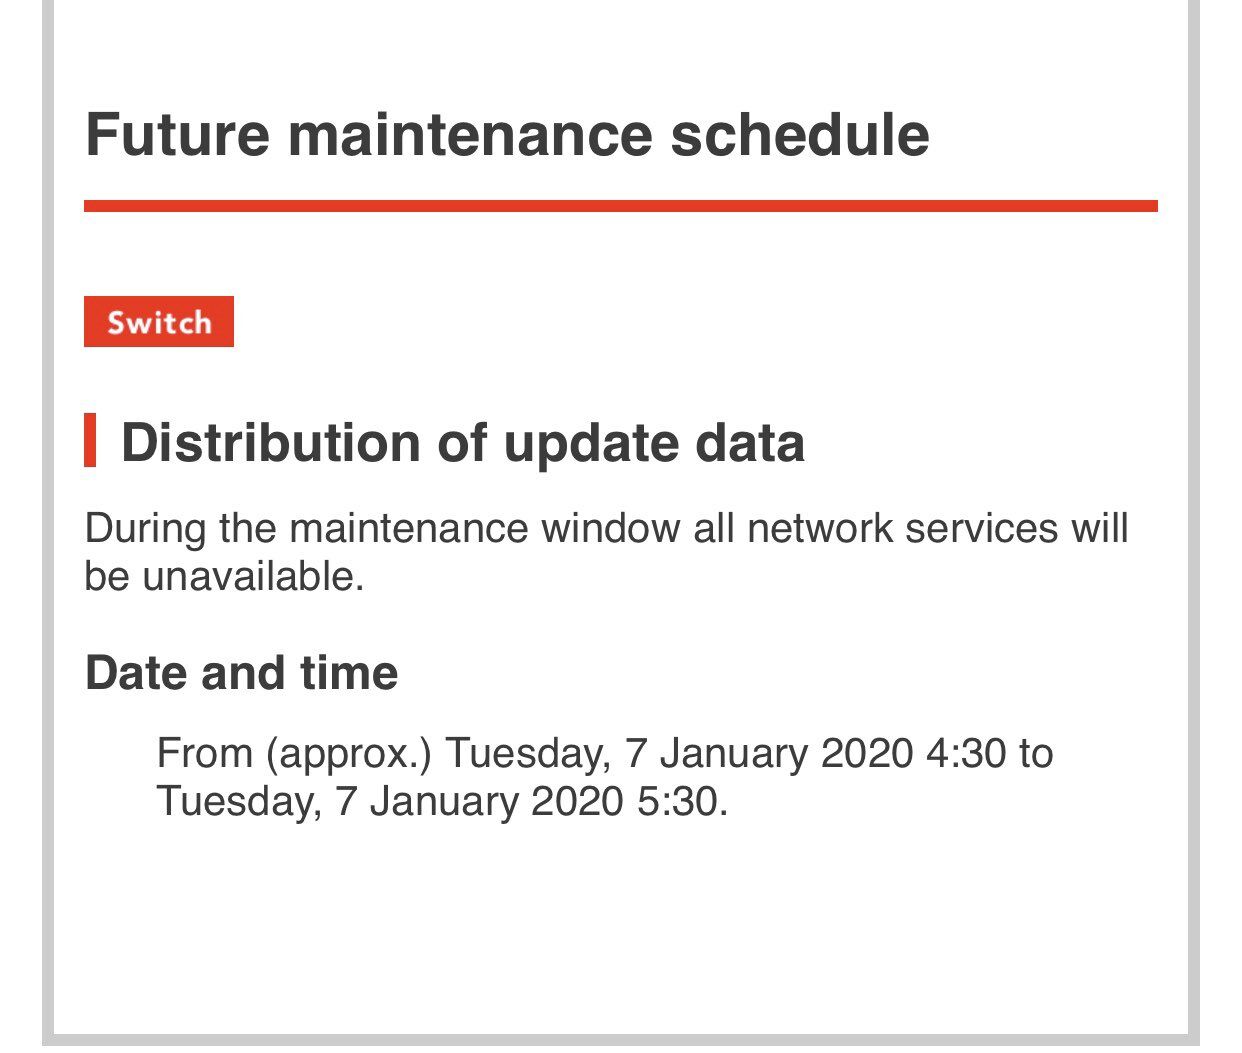Image resolution: width=1242 pixels, height=1053 pixels.
Task: Click the red vertical bar beside Distribution heading
Action: pyautogui.click(x=90, y=440)
